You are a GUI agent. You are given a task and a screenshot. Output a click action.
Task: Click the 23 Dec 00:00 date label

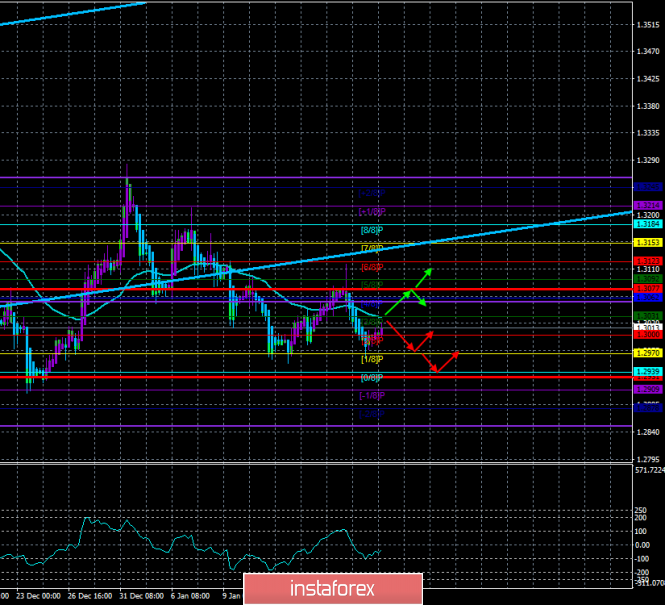(x=39, y=596)
